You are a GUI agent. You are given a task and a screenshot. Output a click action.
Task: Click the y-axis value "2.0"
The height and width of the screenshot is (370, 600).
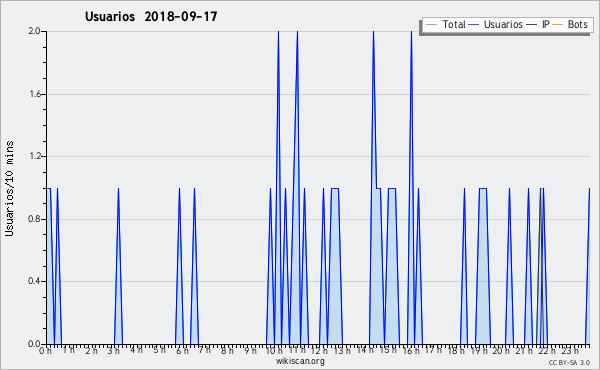[x=34, y=31]
